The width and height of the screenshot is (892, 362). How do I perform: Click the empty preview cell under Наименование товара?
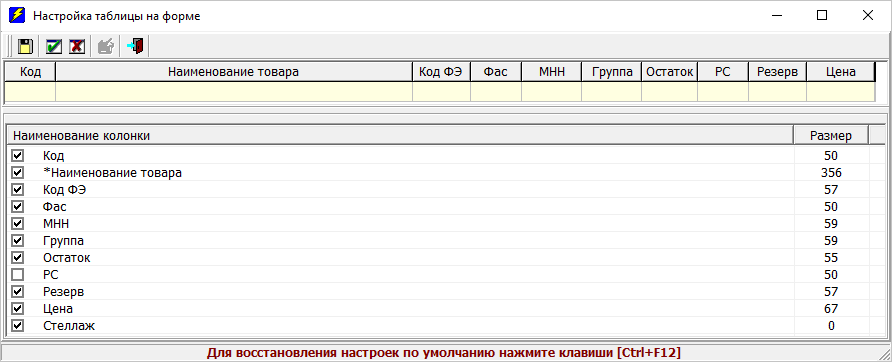click(234, 92)
